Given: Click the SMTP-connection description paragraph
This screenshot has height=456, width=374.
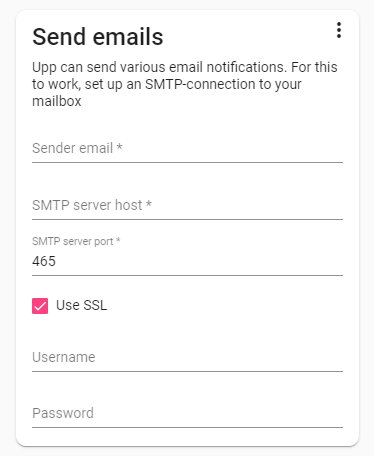Looking at the screenshot, I should (185, 84).
